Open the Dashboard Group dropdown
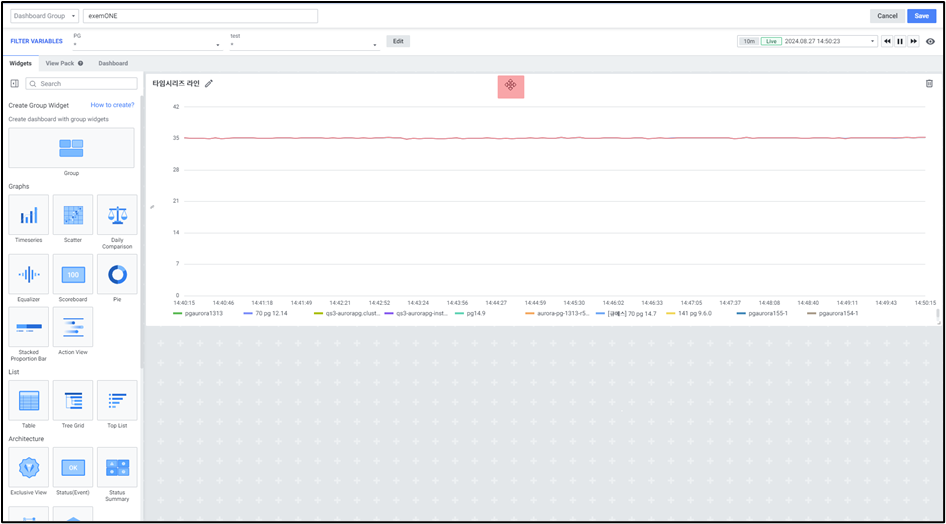Screen dimensions: 946x524 pos(44,16)
